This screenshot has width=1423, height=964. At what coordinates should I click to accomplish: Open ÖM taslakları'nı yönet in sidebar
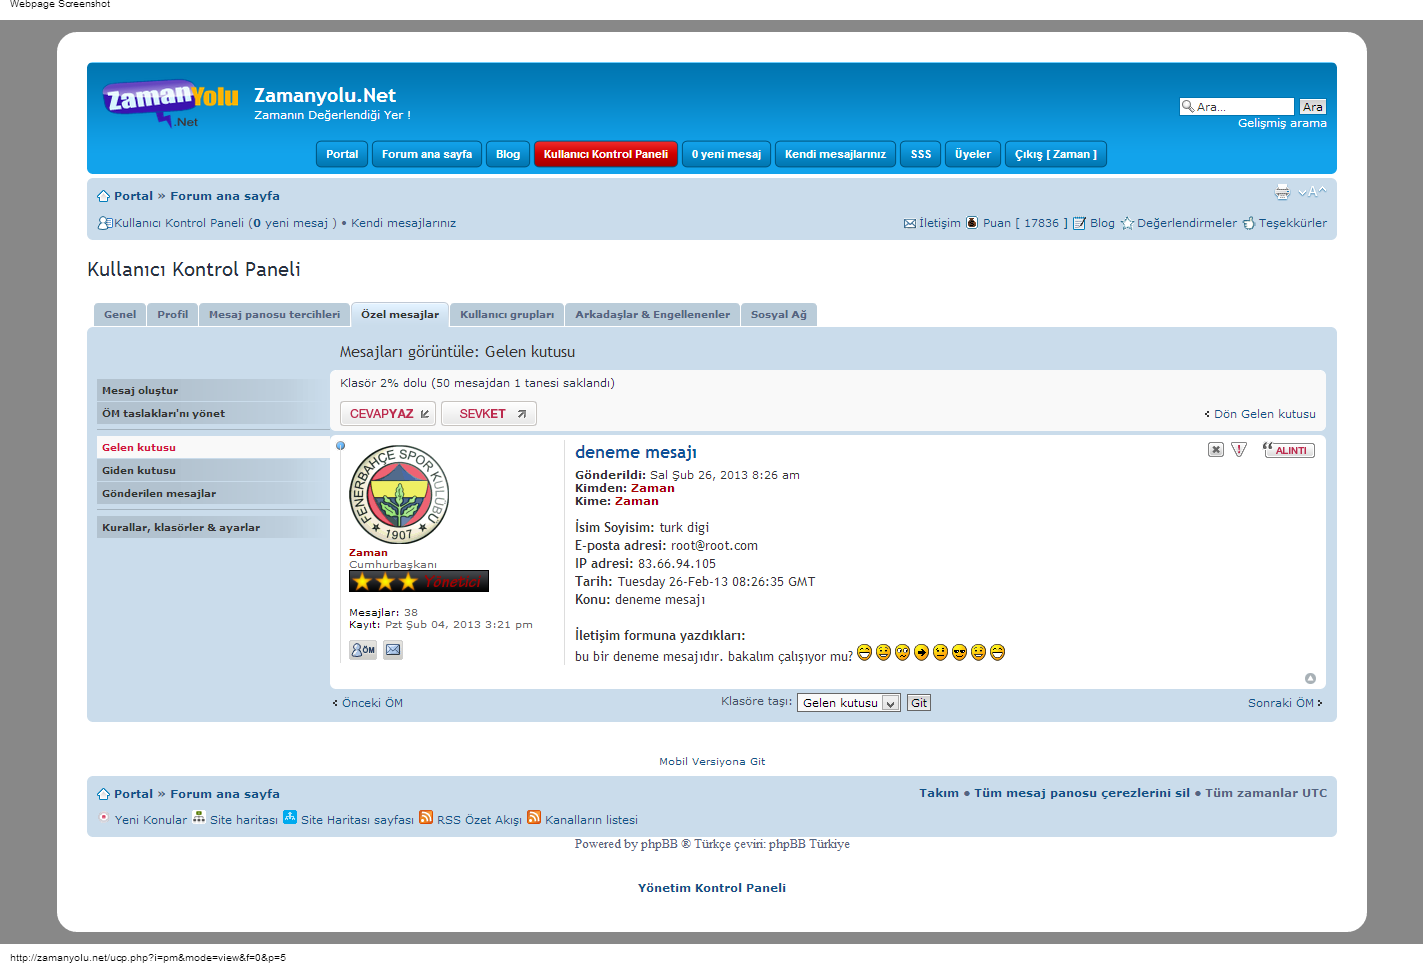coord(213,413)
